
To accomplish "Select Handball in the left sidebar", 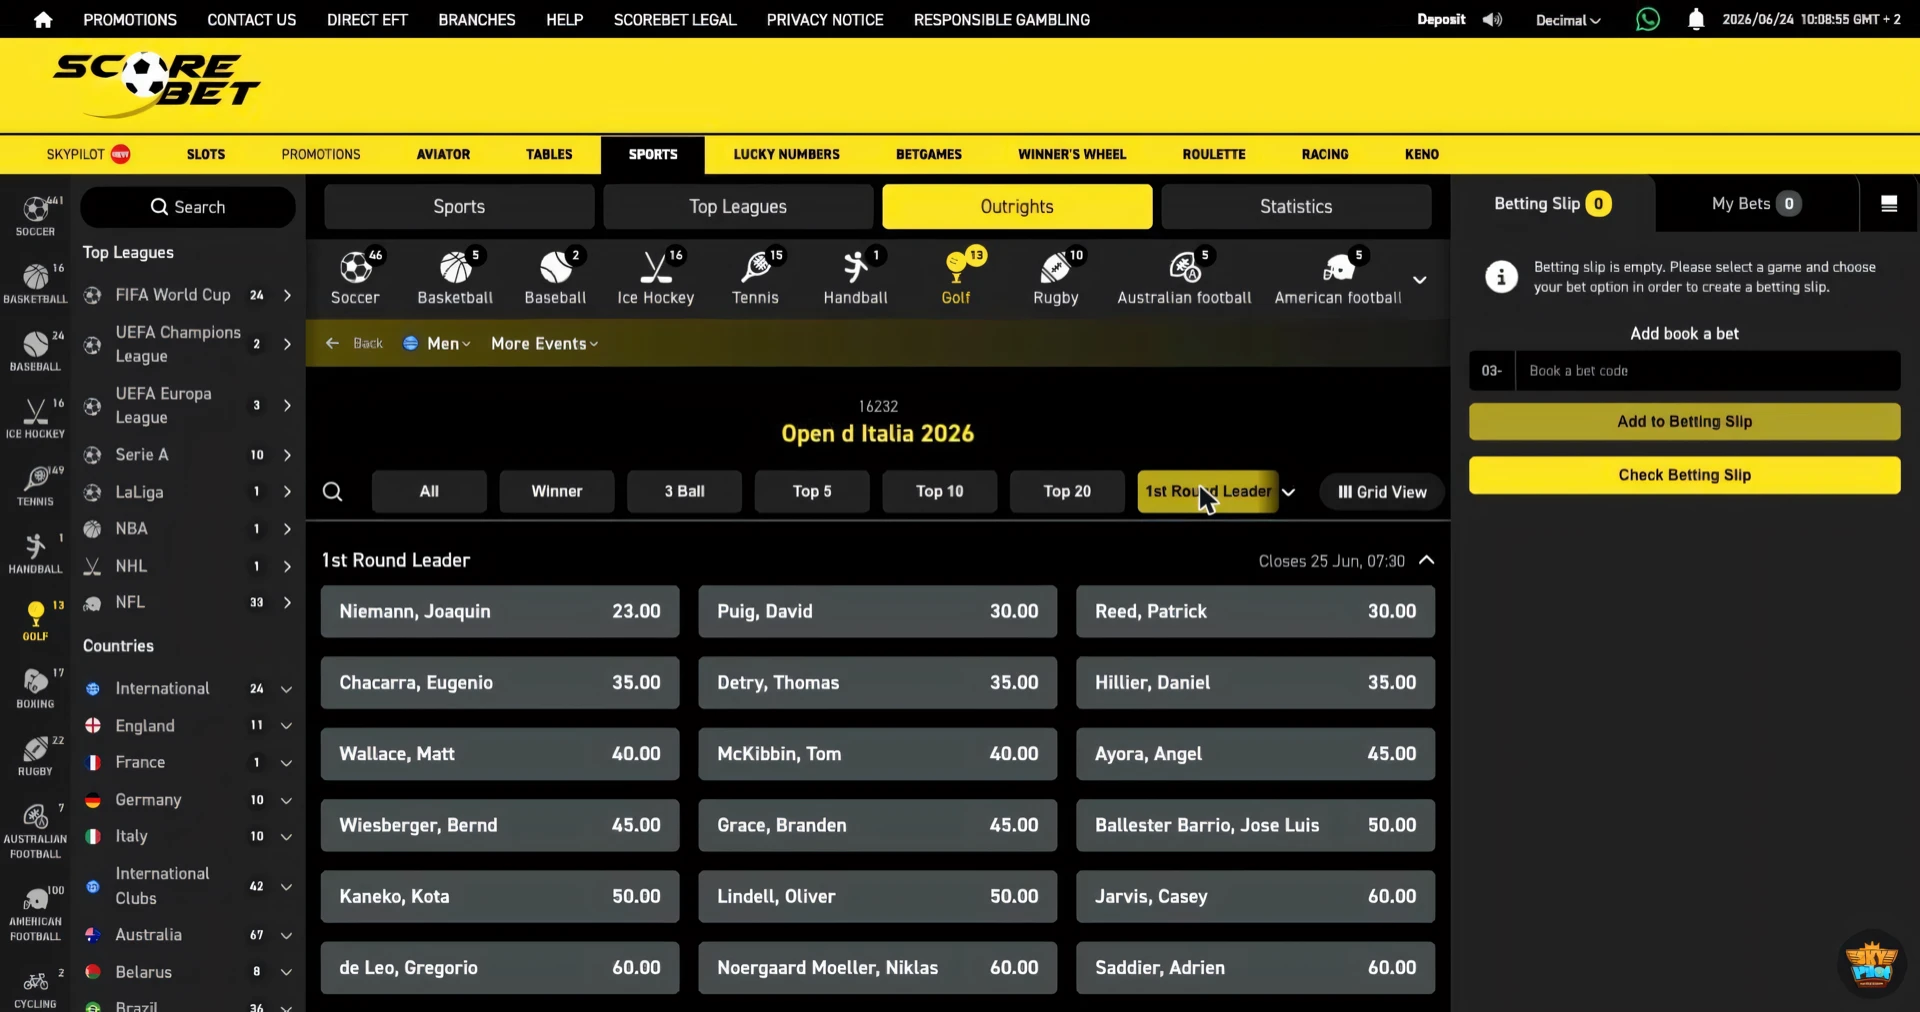I will (35, 553).
